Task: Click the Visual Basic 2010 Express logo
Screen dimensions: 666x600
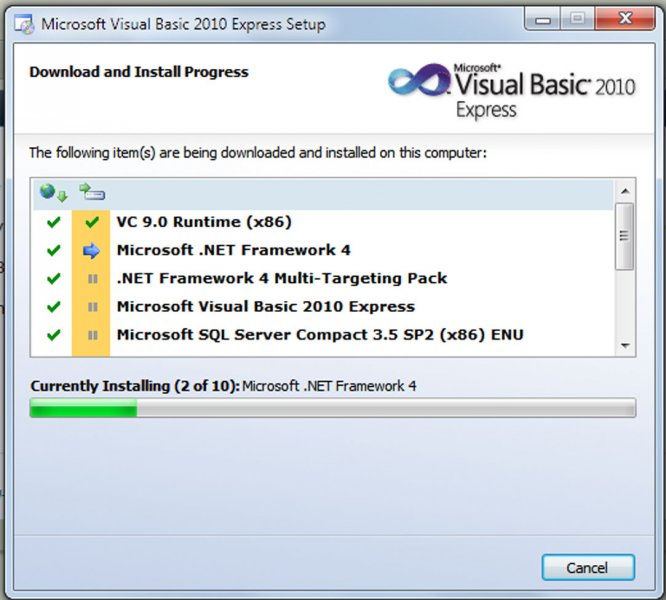Action: click(x=512, y=90)
